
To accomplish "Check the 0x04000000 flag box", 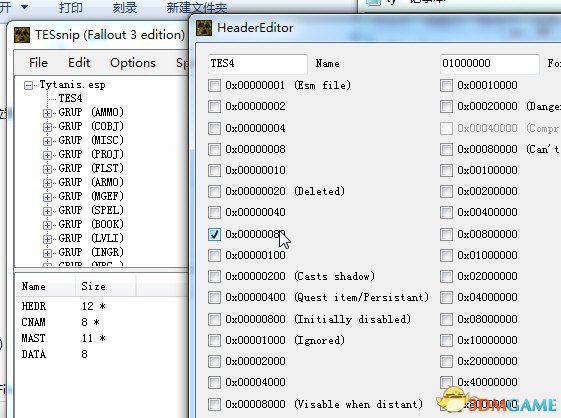I will [446, 297].
